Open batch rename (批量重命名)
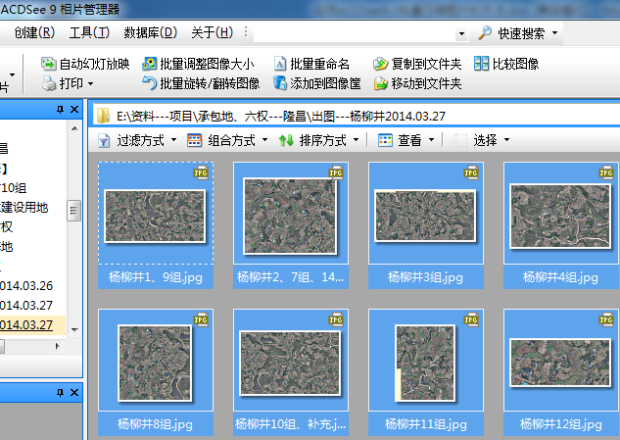Image resolution: width=620 pixels, height=440 pixels. pyautogui.click(x=312, y=64)
